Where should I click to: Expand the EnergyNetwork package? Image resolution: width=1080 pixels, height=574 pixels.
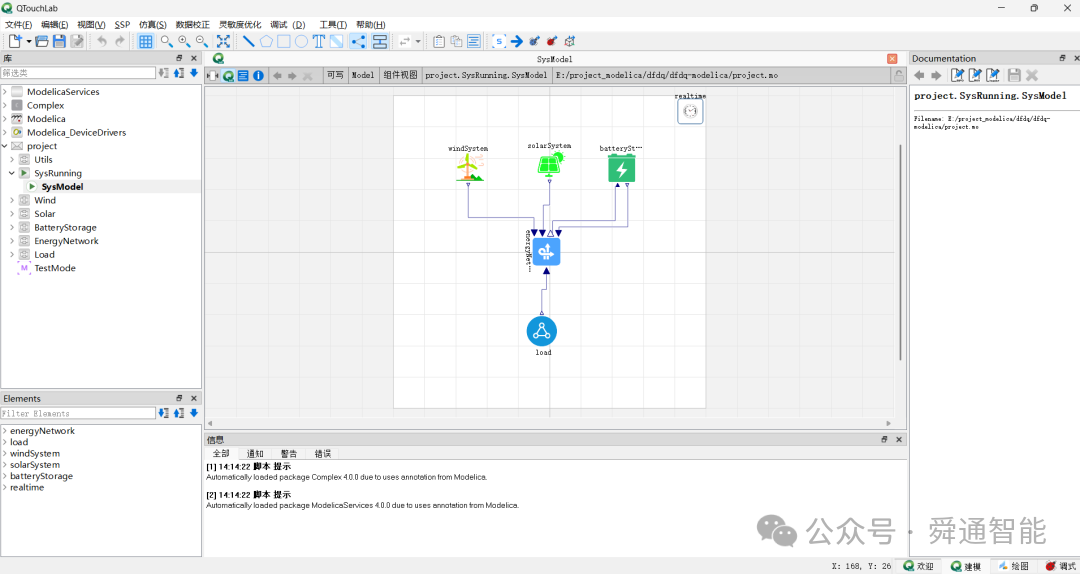pos(12,241)
